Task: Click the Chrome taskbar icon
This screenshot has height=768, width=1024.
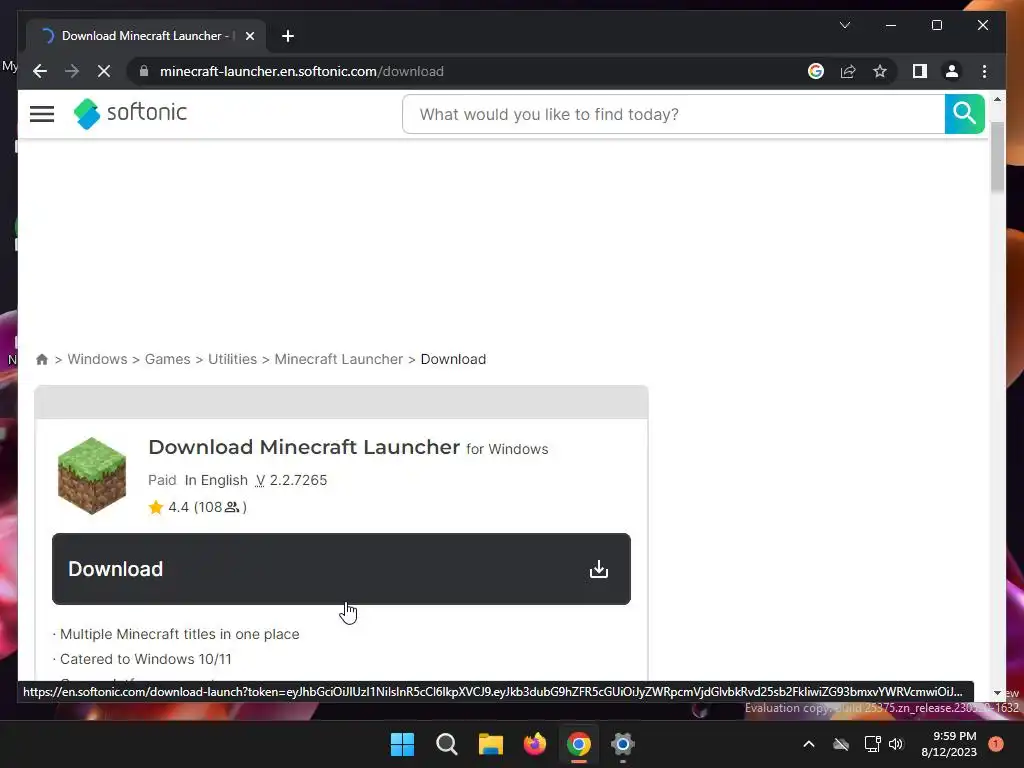Action: point(579,744)
